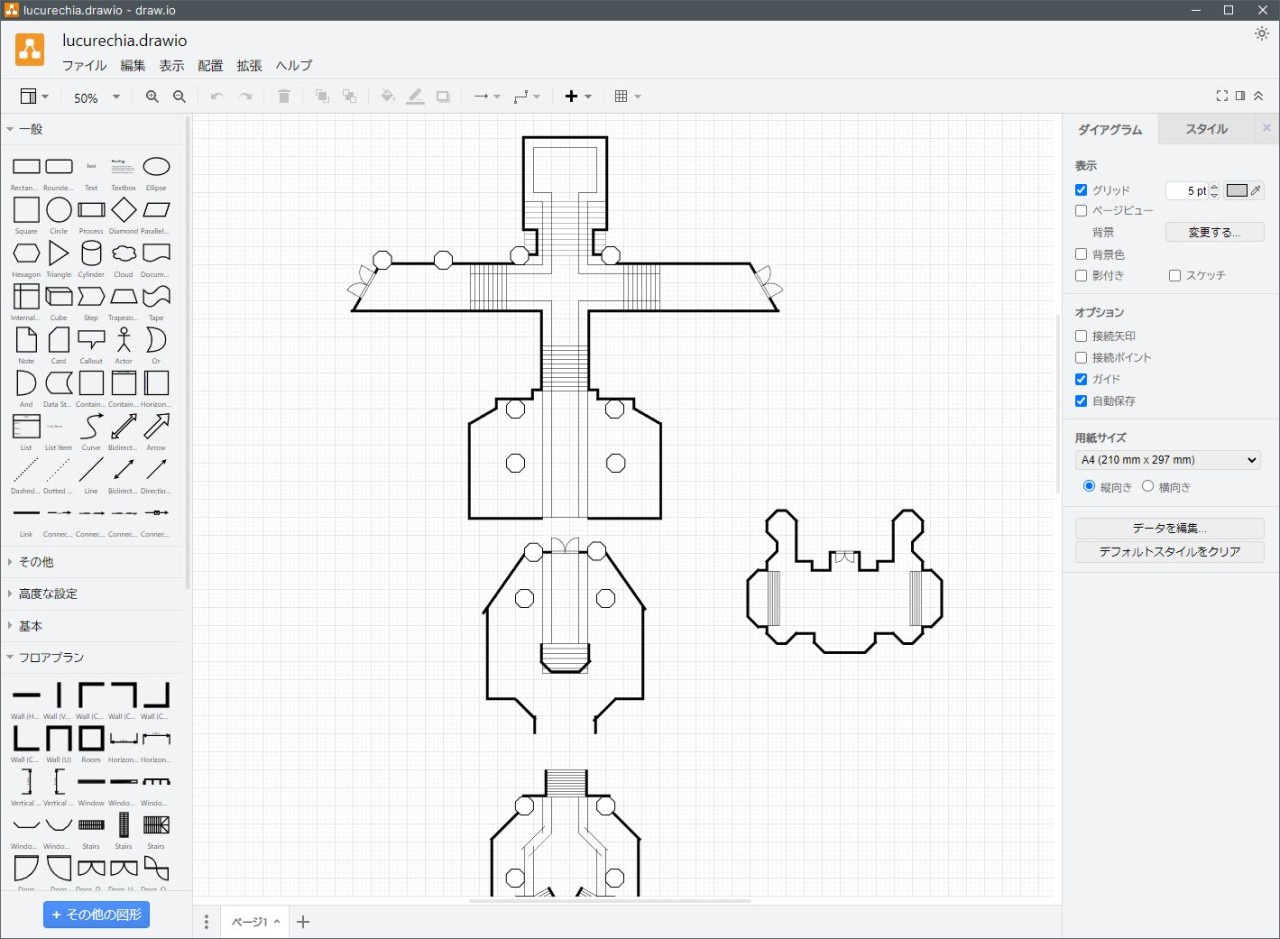The height and width of the screenshot is (939, 1280).
Task: Select the Cylinder shape from the palette
Action: click(x=91, y=253)
